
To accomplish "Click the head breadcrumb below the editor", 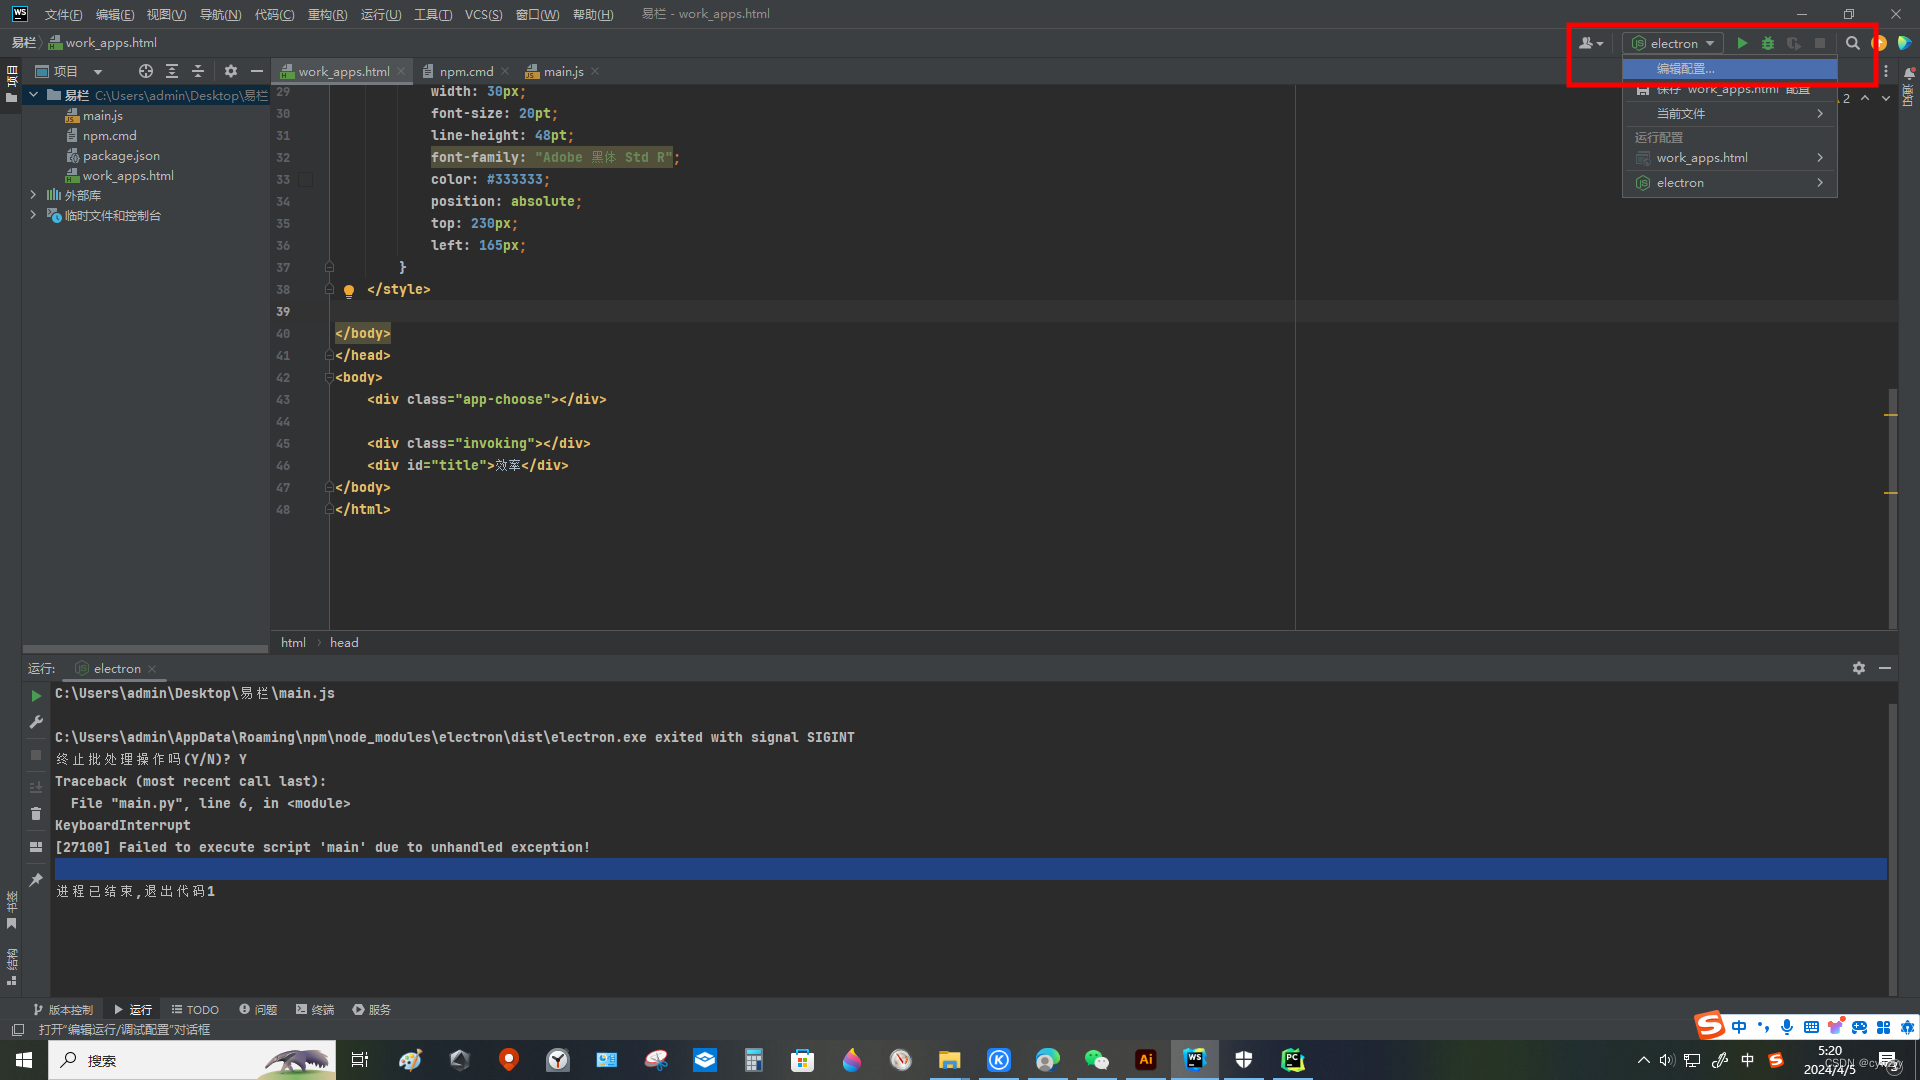I will click(x=344, y=642).
